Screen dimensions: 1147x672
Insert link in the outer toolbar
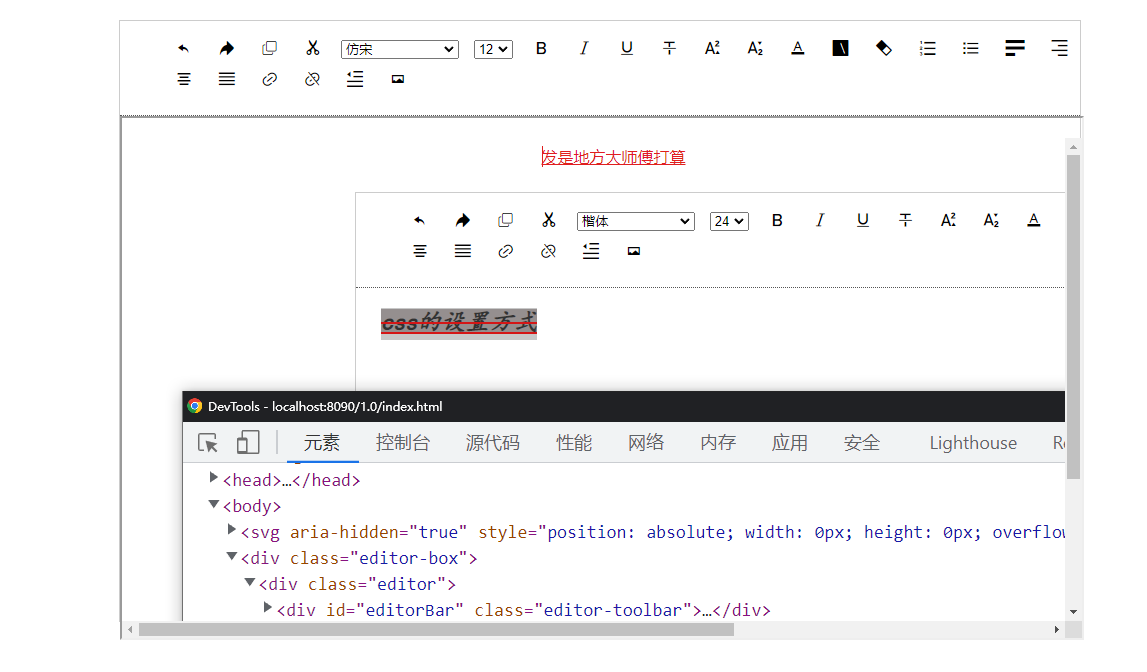pos(269,79)
